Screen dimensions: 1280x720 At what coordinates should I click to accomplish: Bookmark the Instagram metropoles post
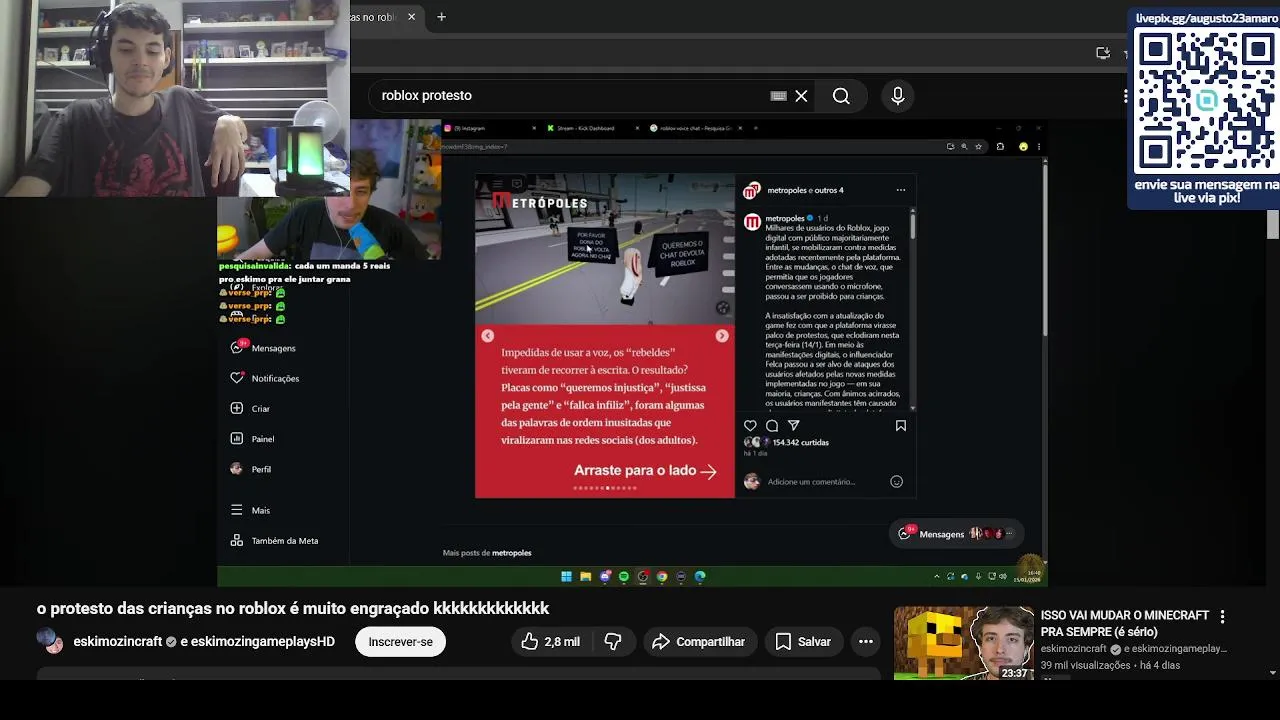(901, 426)
